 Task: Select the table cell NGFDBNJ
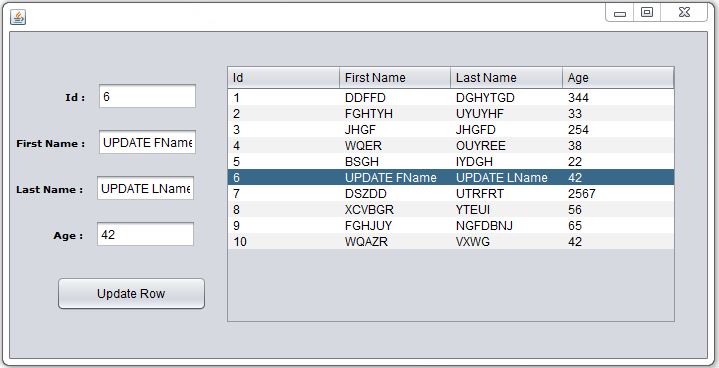pos(506,225)
